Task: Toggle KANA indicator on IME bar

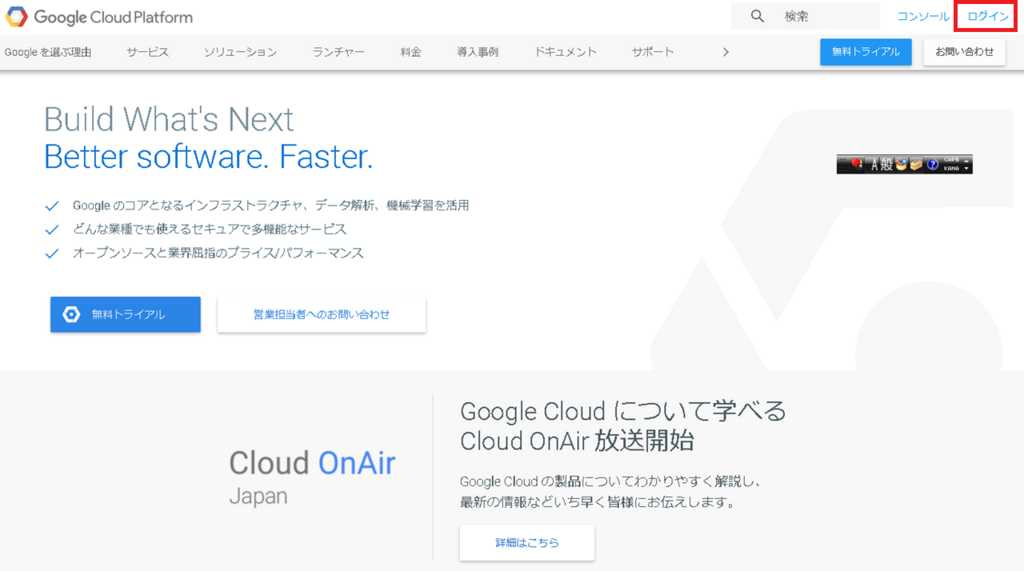Action: click(x=951, y=169)
